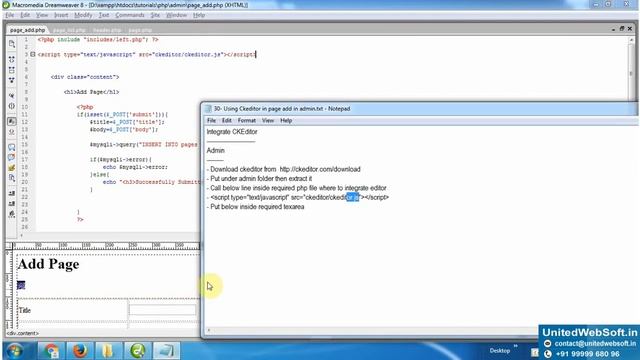Click highlighted text in Notepad script line
Viewport: 640px width, 360px height.
(x=352, y=198)
